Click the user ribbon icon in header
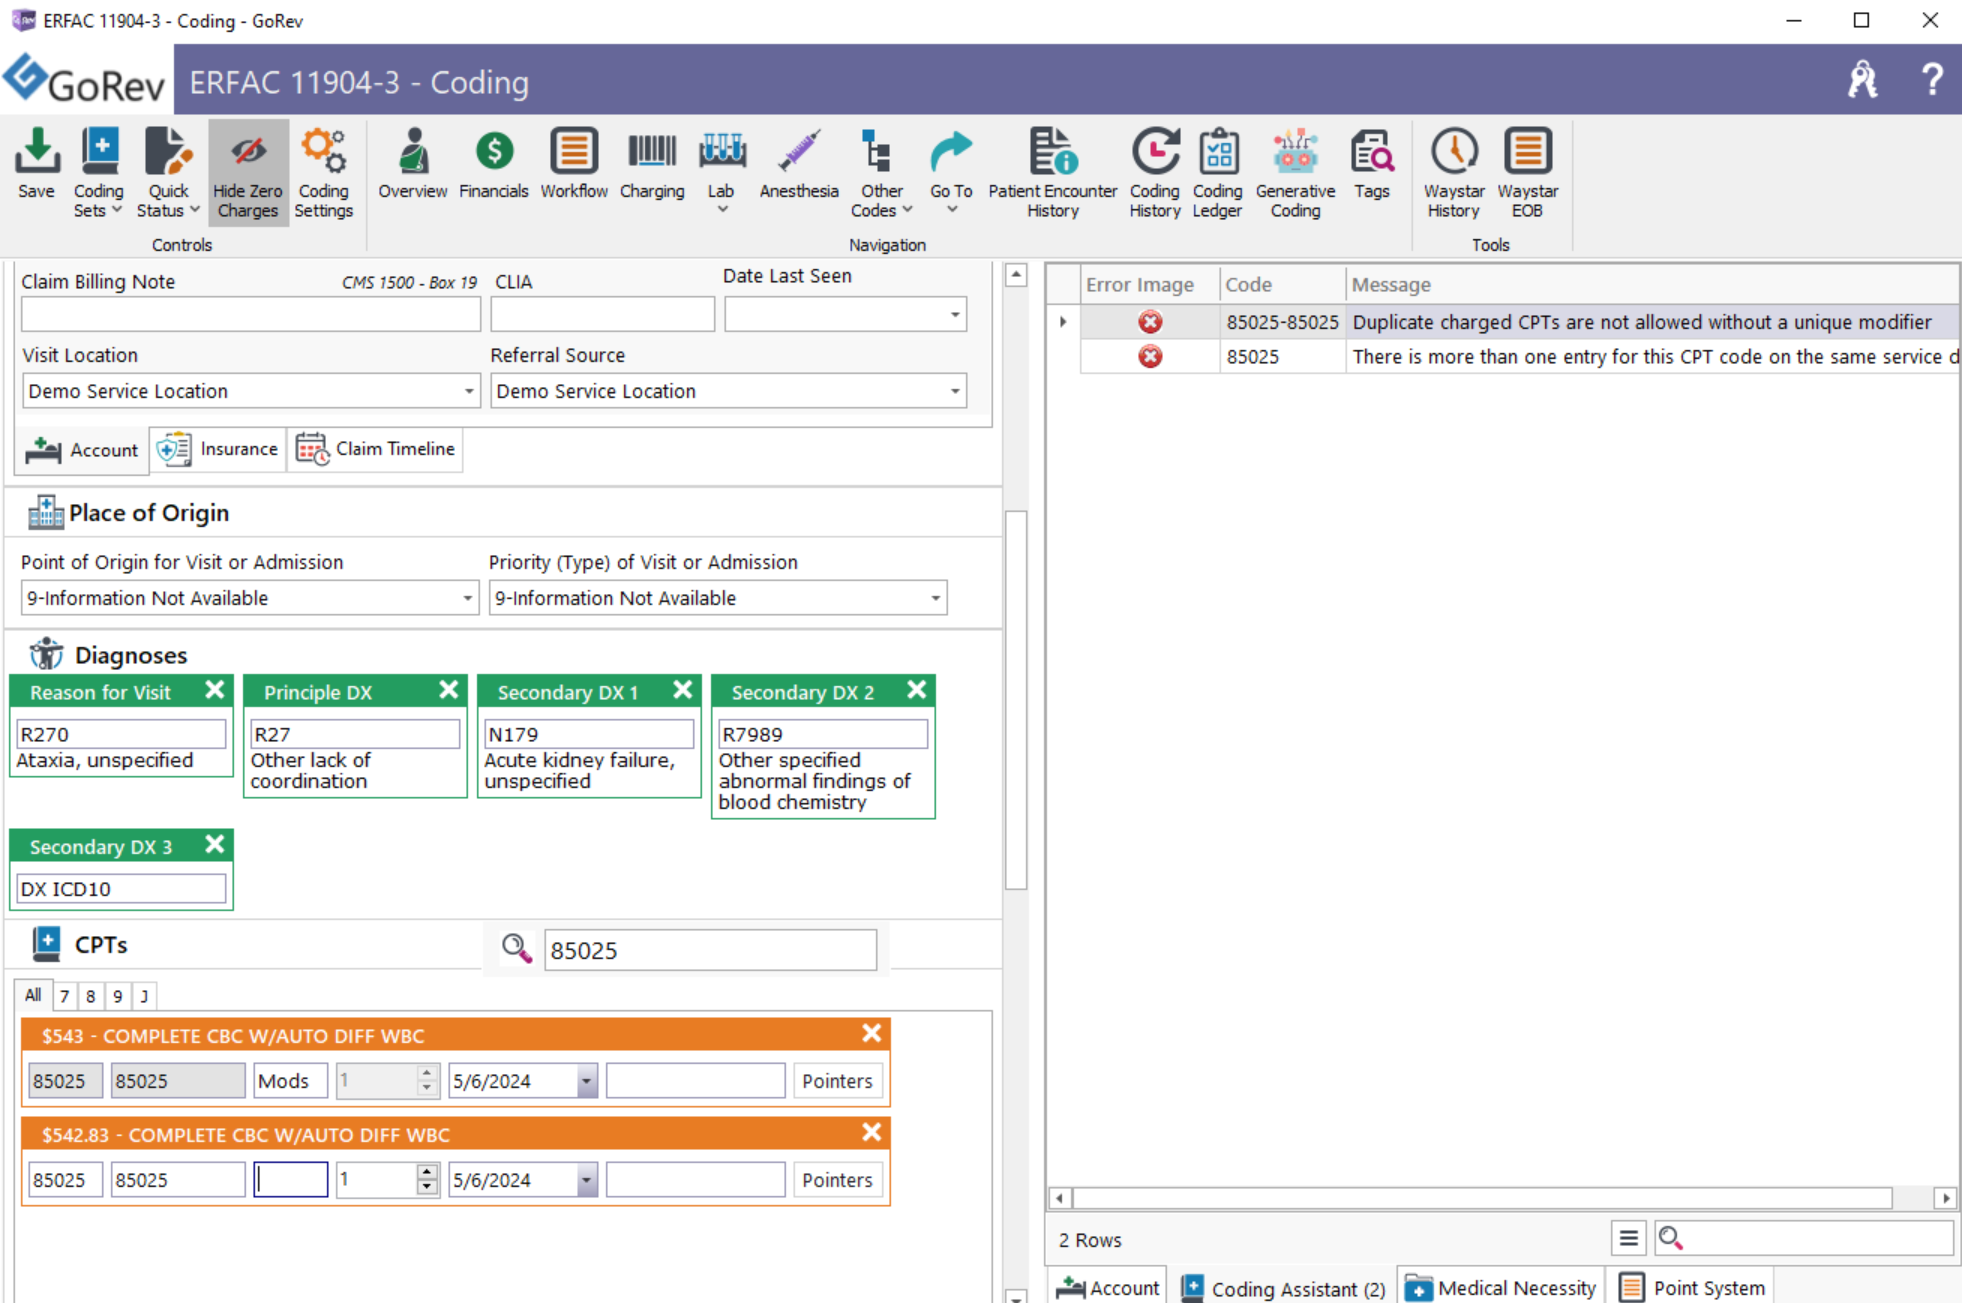This screenshot has width=1962, height=1303. pyautogui.click(x=1862, y=79)
